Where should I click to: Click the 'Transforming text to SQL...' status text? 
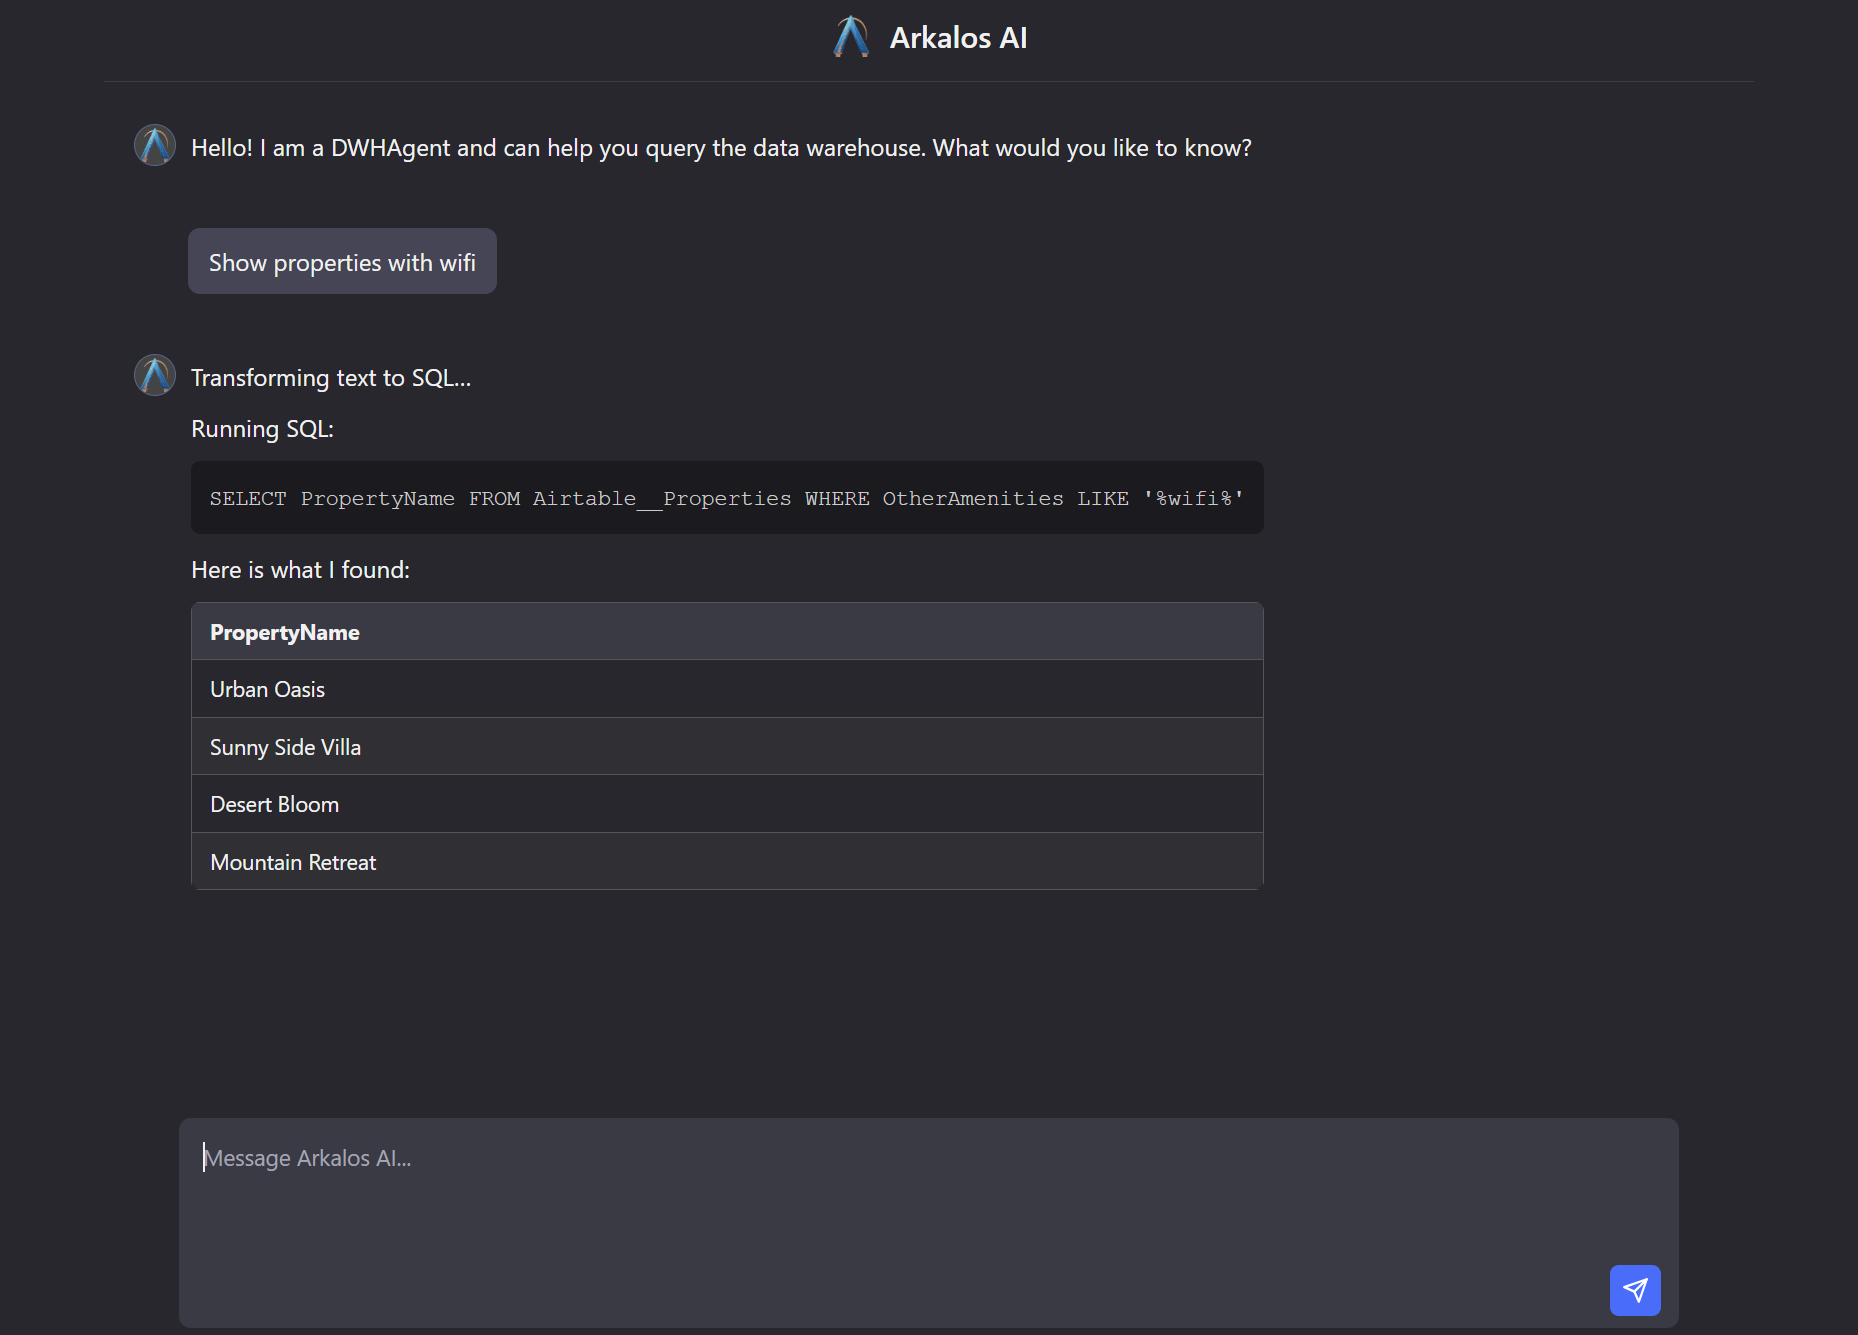pos(331,378)
